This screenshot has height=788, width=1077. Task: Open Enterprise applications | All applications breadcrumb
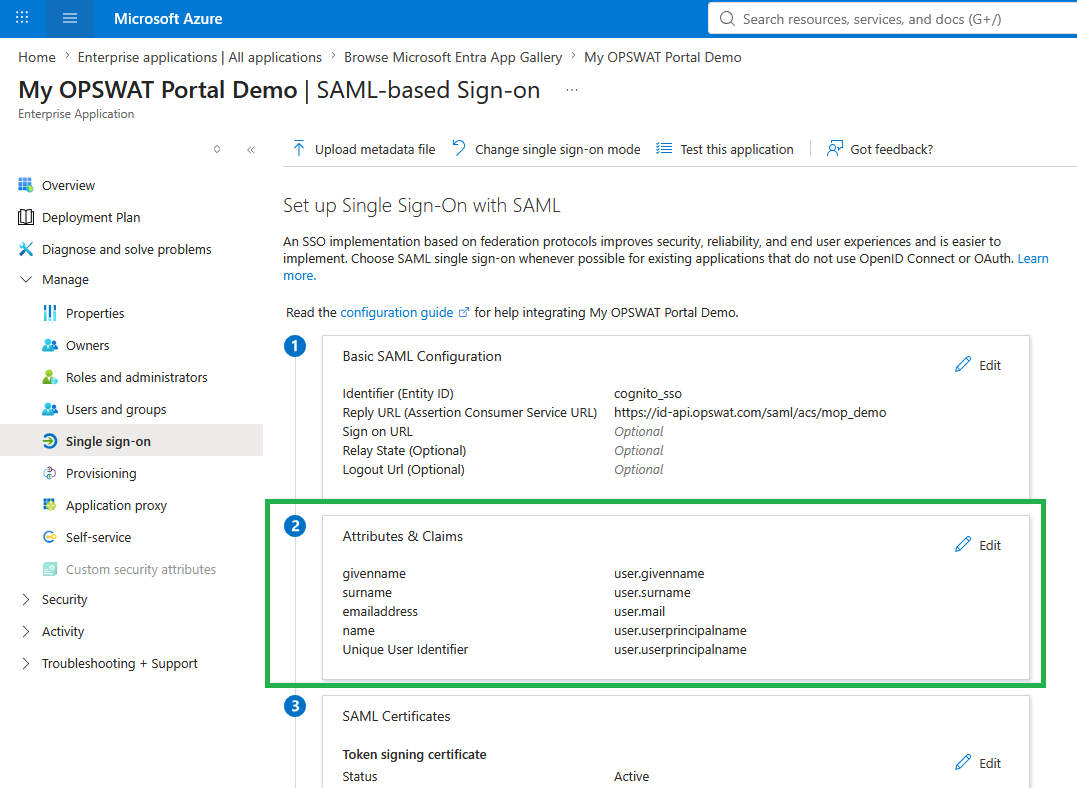pos(199,57)
